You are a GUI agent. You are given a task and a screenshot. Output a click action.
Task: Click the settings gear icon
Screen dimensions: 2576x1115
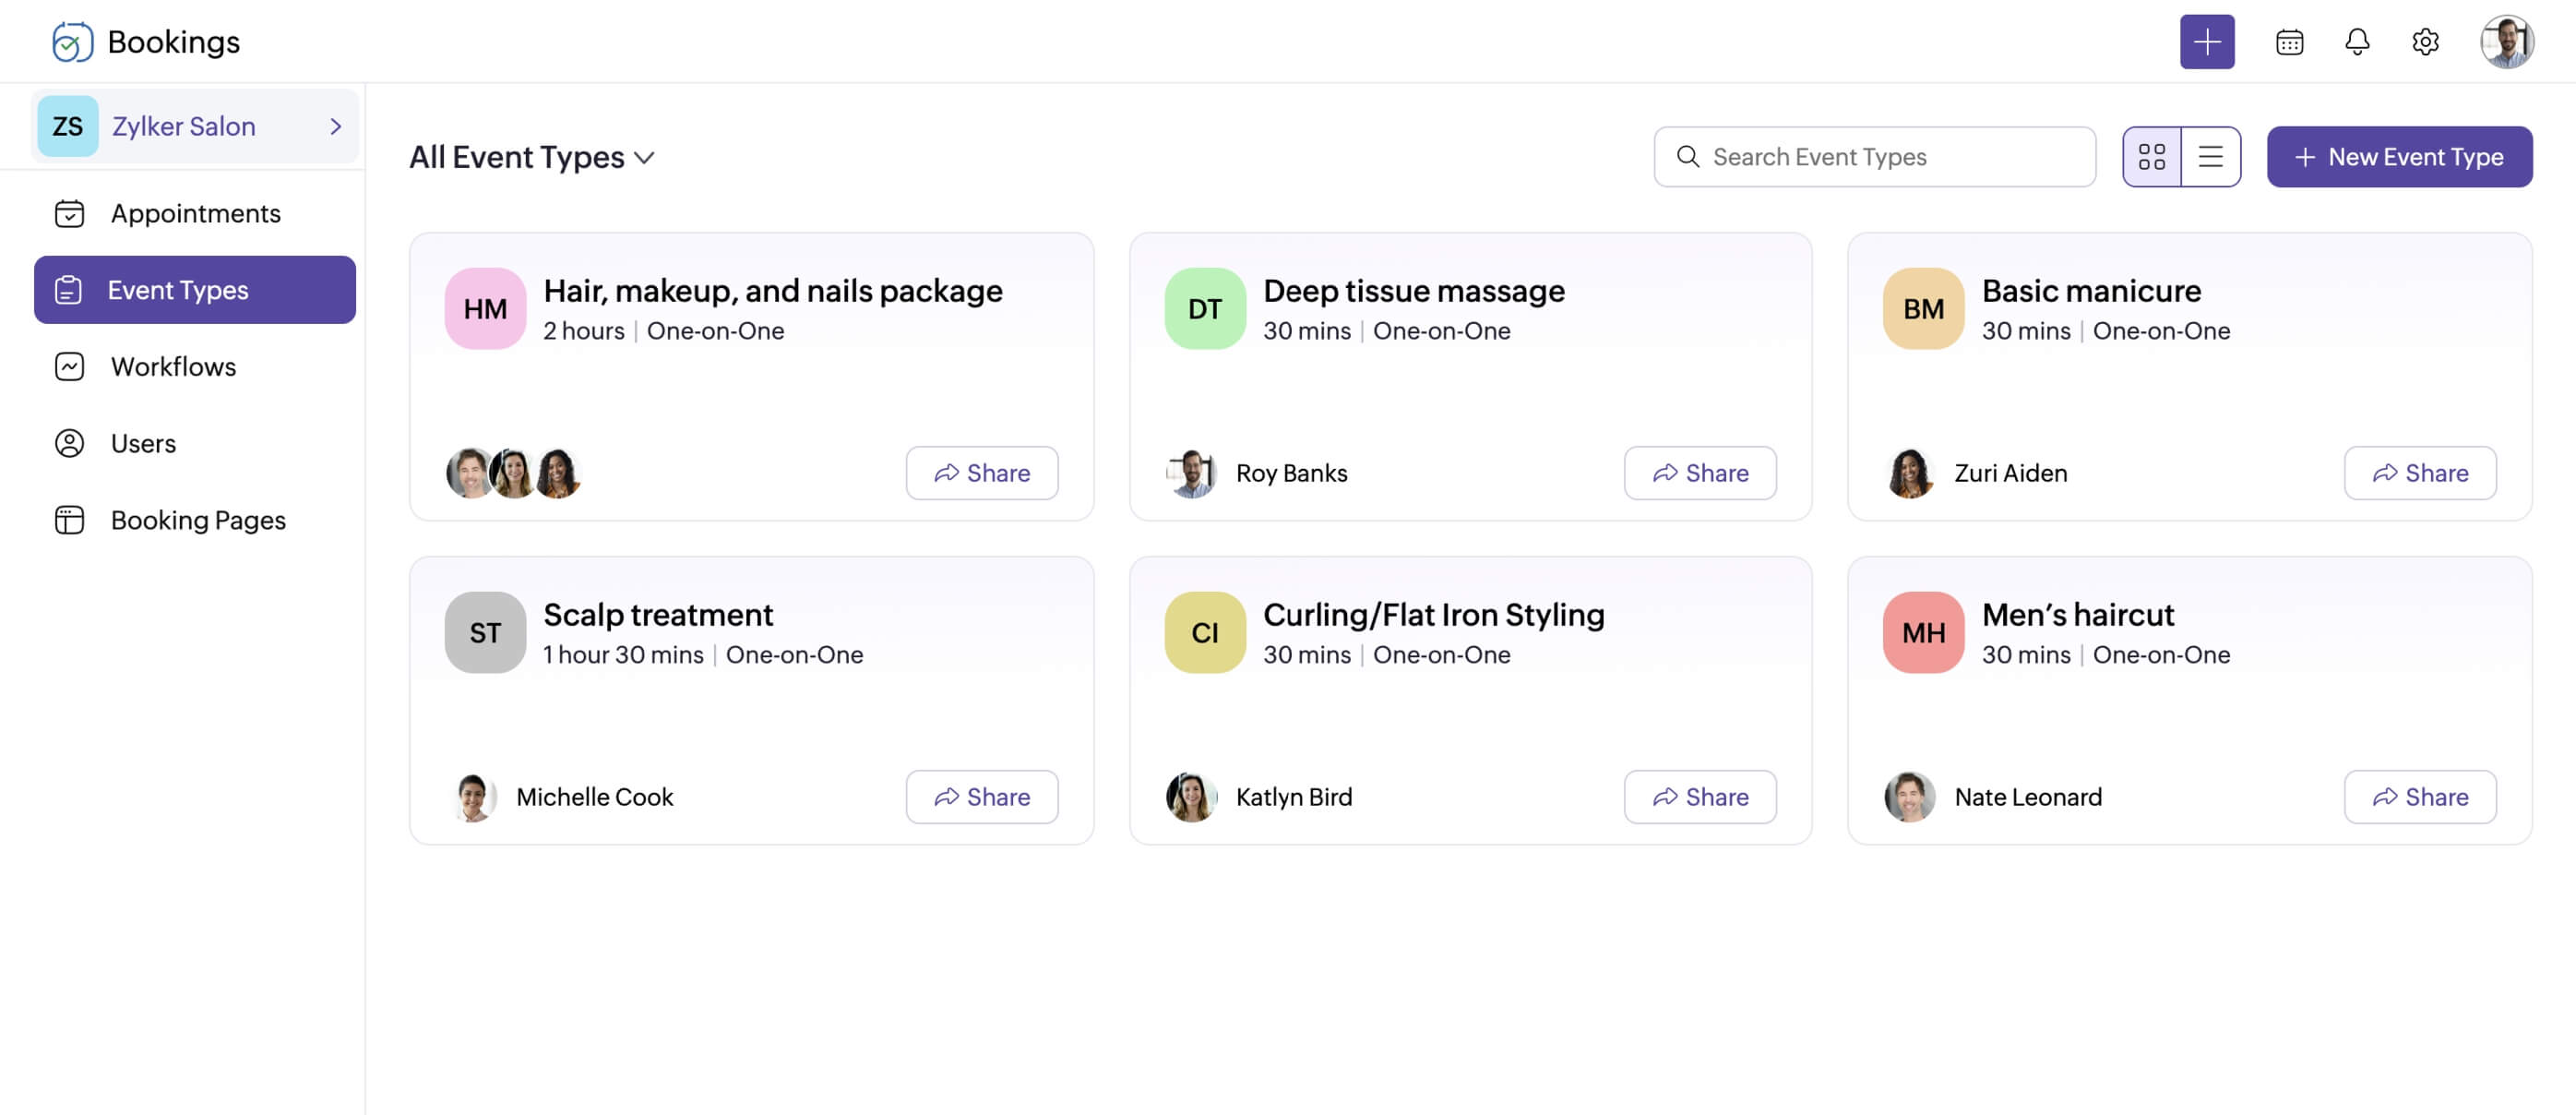click(x=2427, y=42)
